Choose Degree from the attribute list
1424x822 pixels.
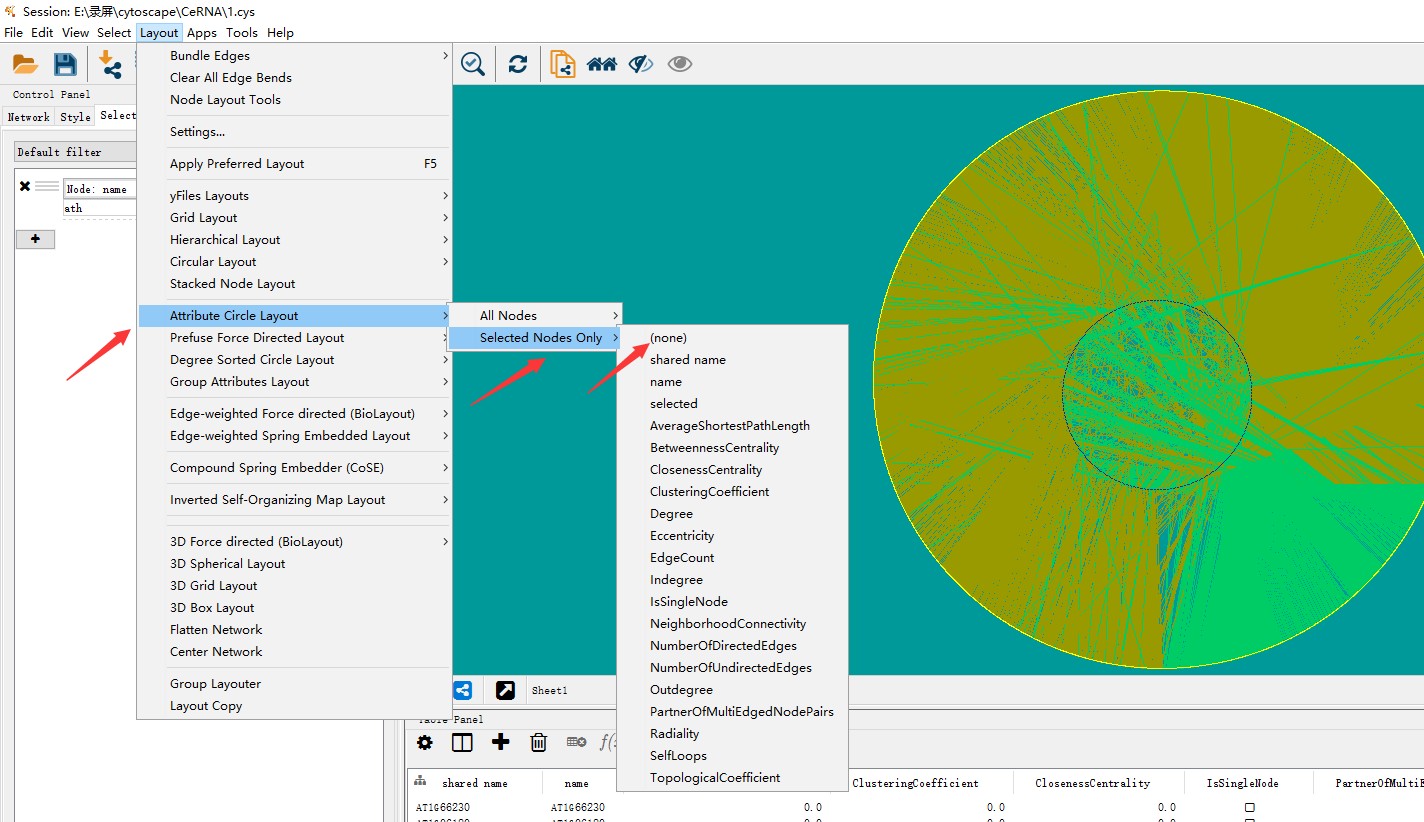[671, 514]
